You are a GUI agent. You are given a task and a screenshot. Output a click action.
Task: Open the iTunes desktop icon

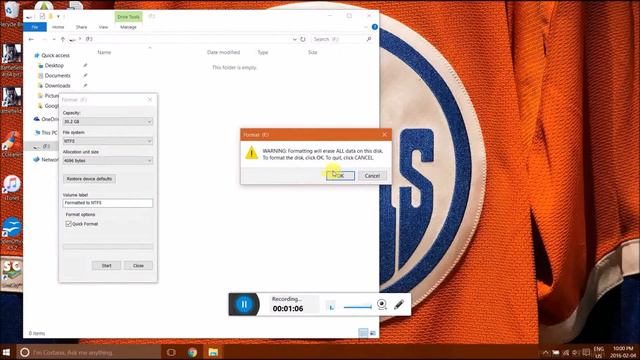[11, 188]
